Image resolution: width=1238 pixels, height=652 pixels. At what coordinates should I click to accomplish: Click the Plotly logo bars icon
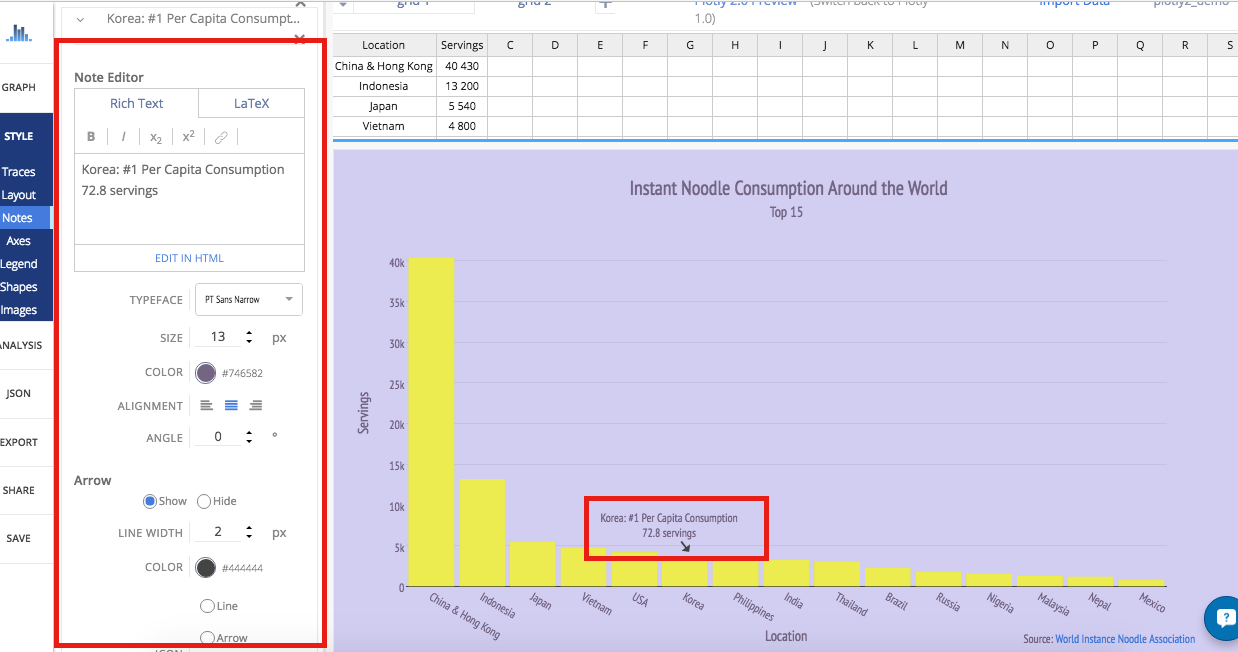point(18,33)
